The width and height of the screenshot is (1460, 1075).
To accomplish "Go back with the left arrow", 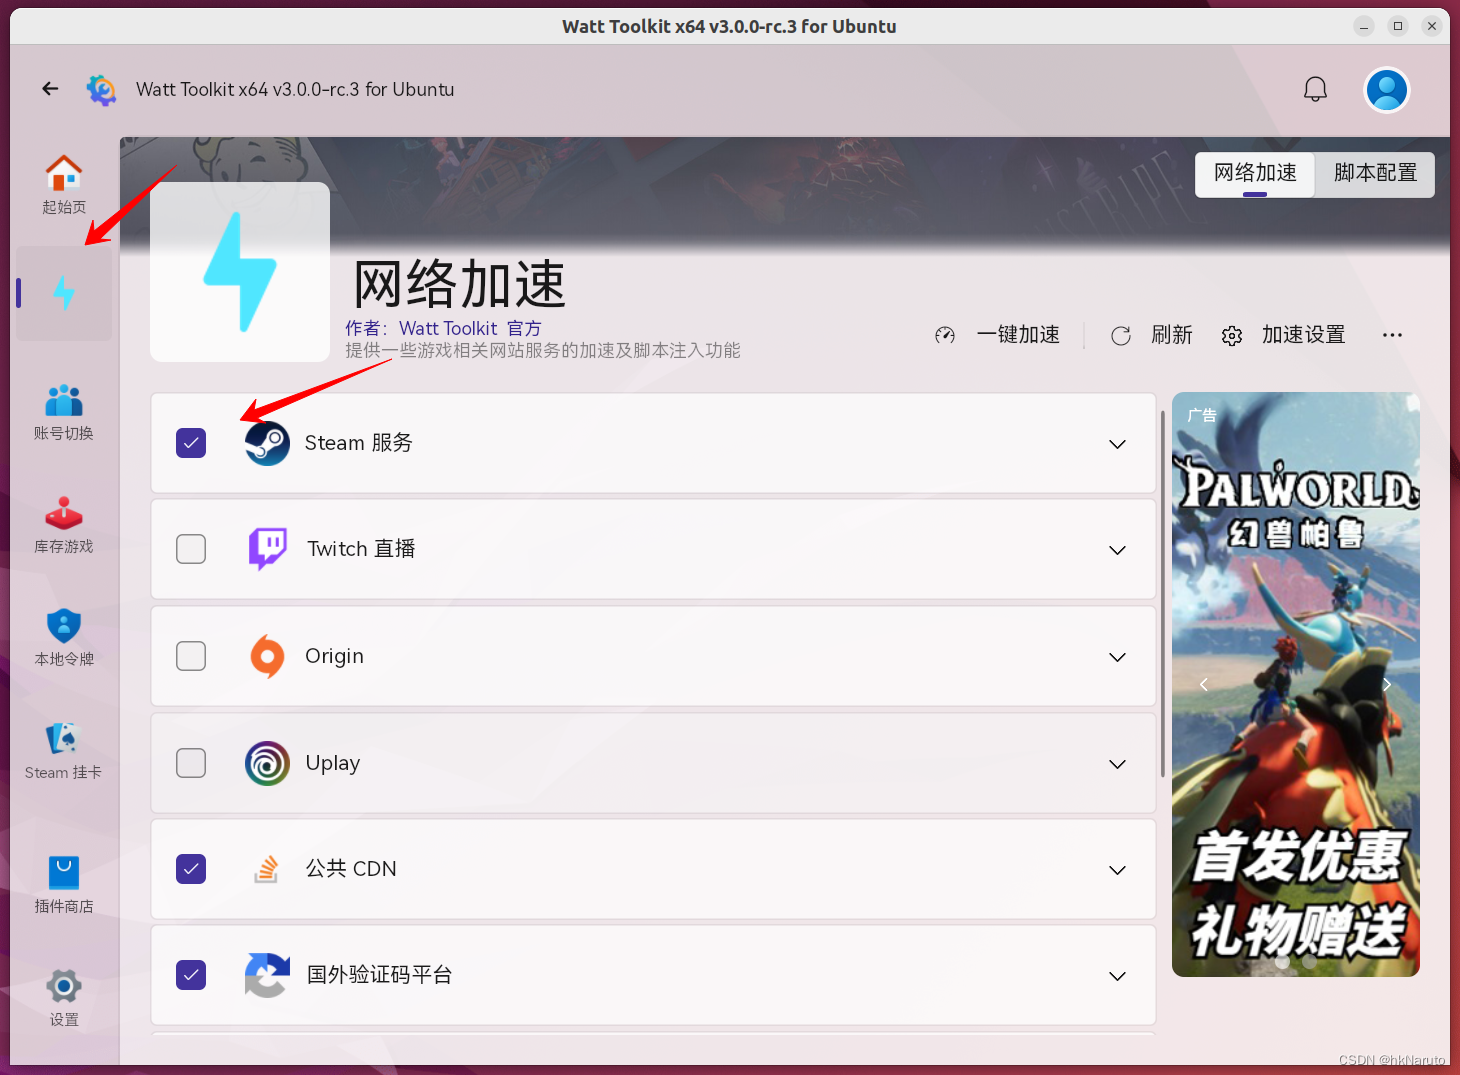I will [50, 89].
